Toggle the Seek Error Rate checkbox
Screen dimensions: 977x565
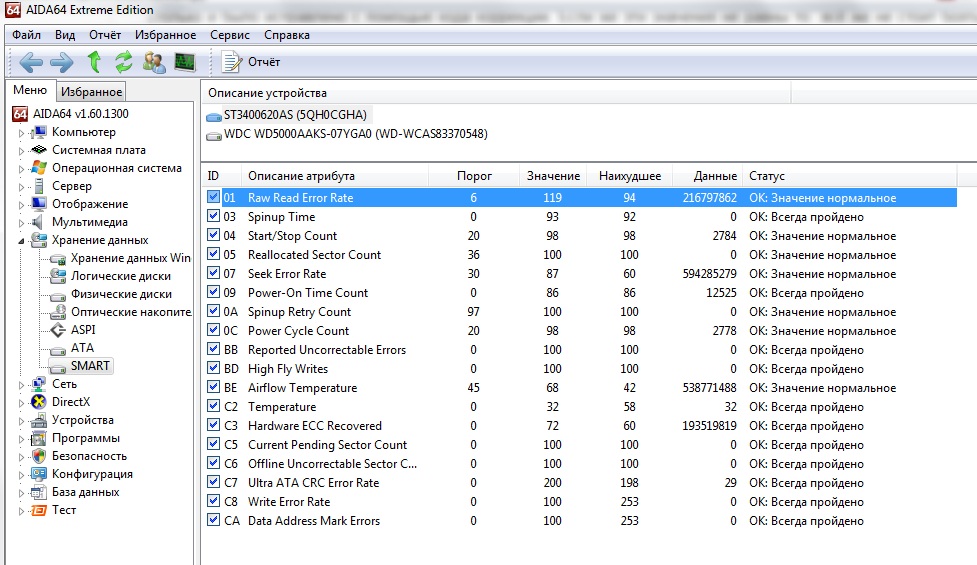point(213,274)
